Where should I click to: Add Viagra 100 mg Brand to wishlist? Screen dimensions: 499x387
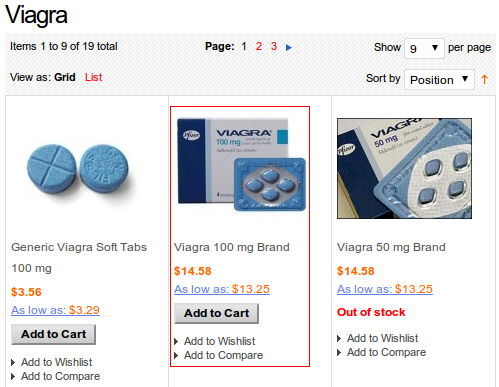tap(219, 341)
